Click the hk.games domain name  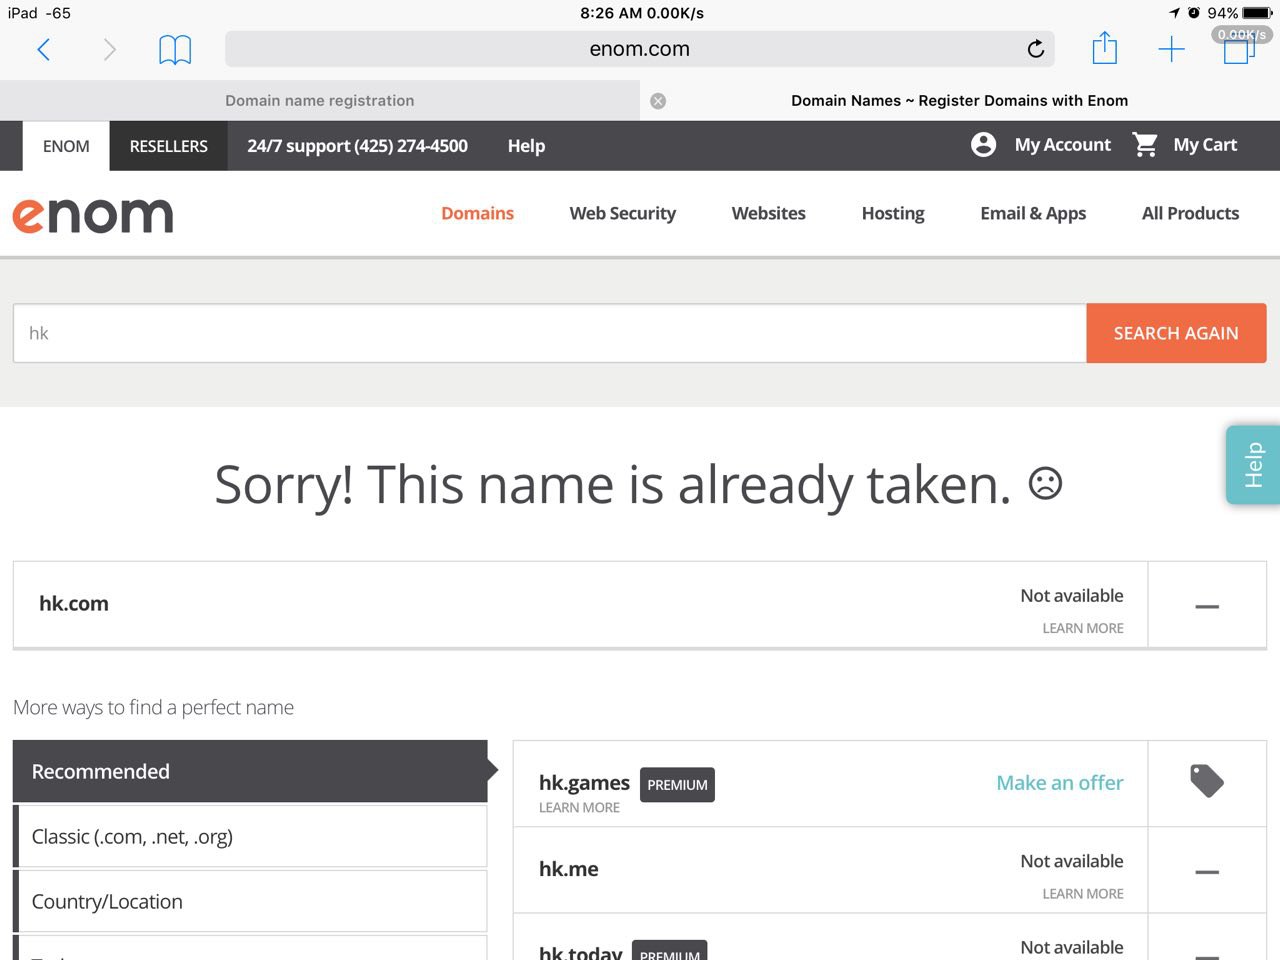point(584,782)
